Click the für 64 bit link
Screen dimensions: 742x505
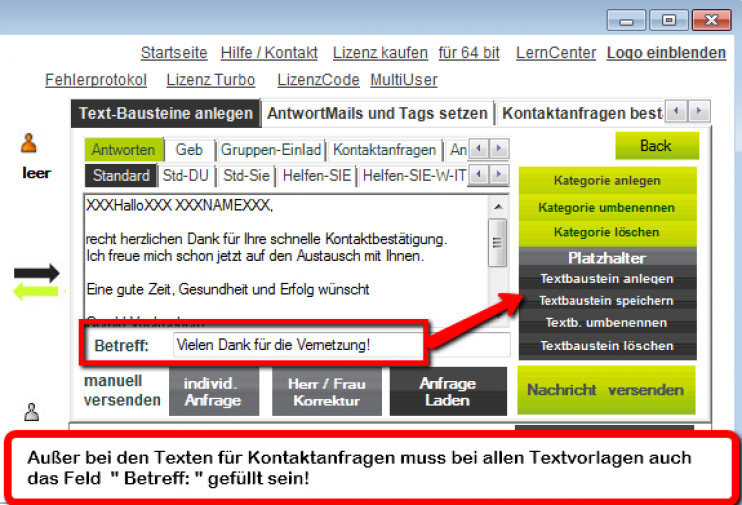(469, 53)
